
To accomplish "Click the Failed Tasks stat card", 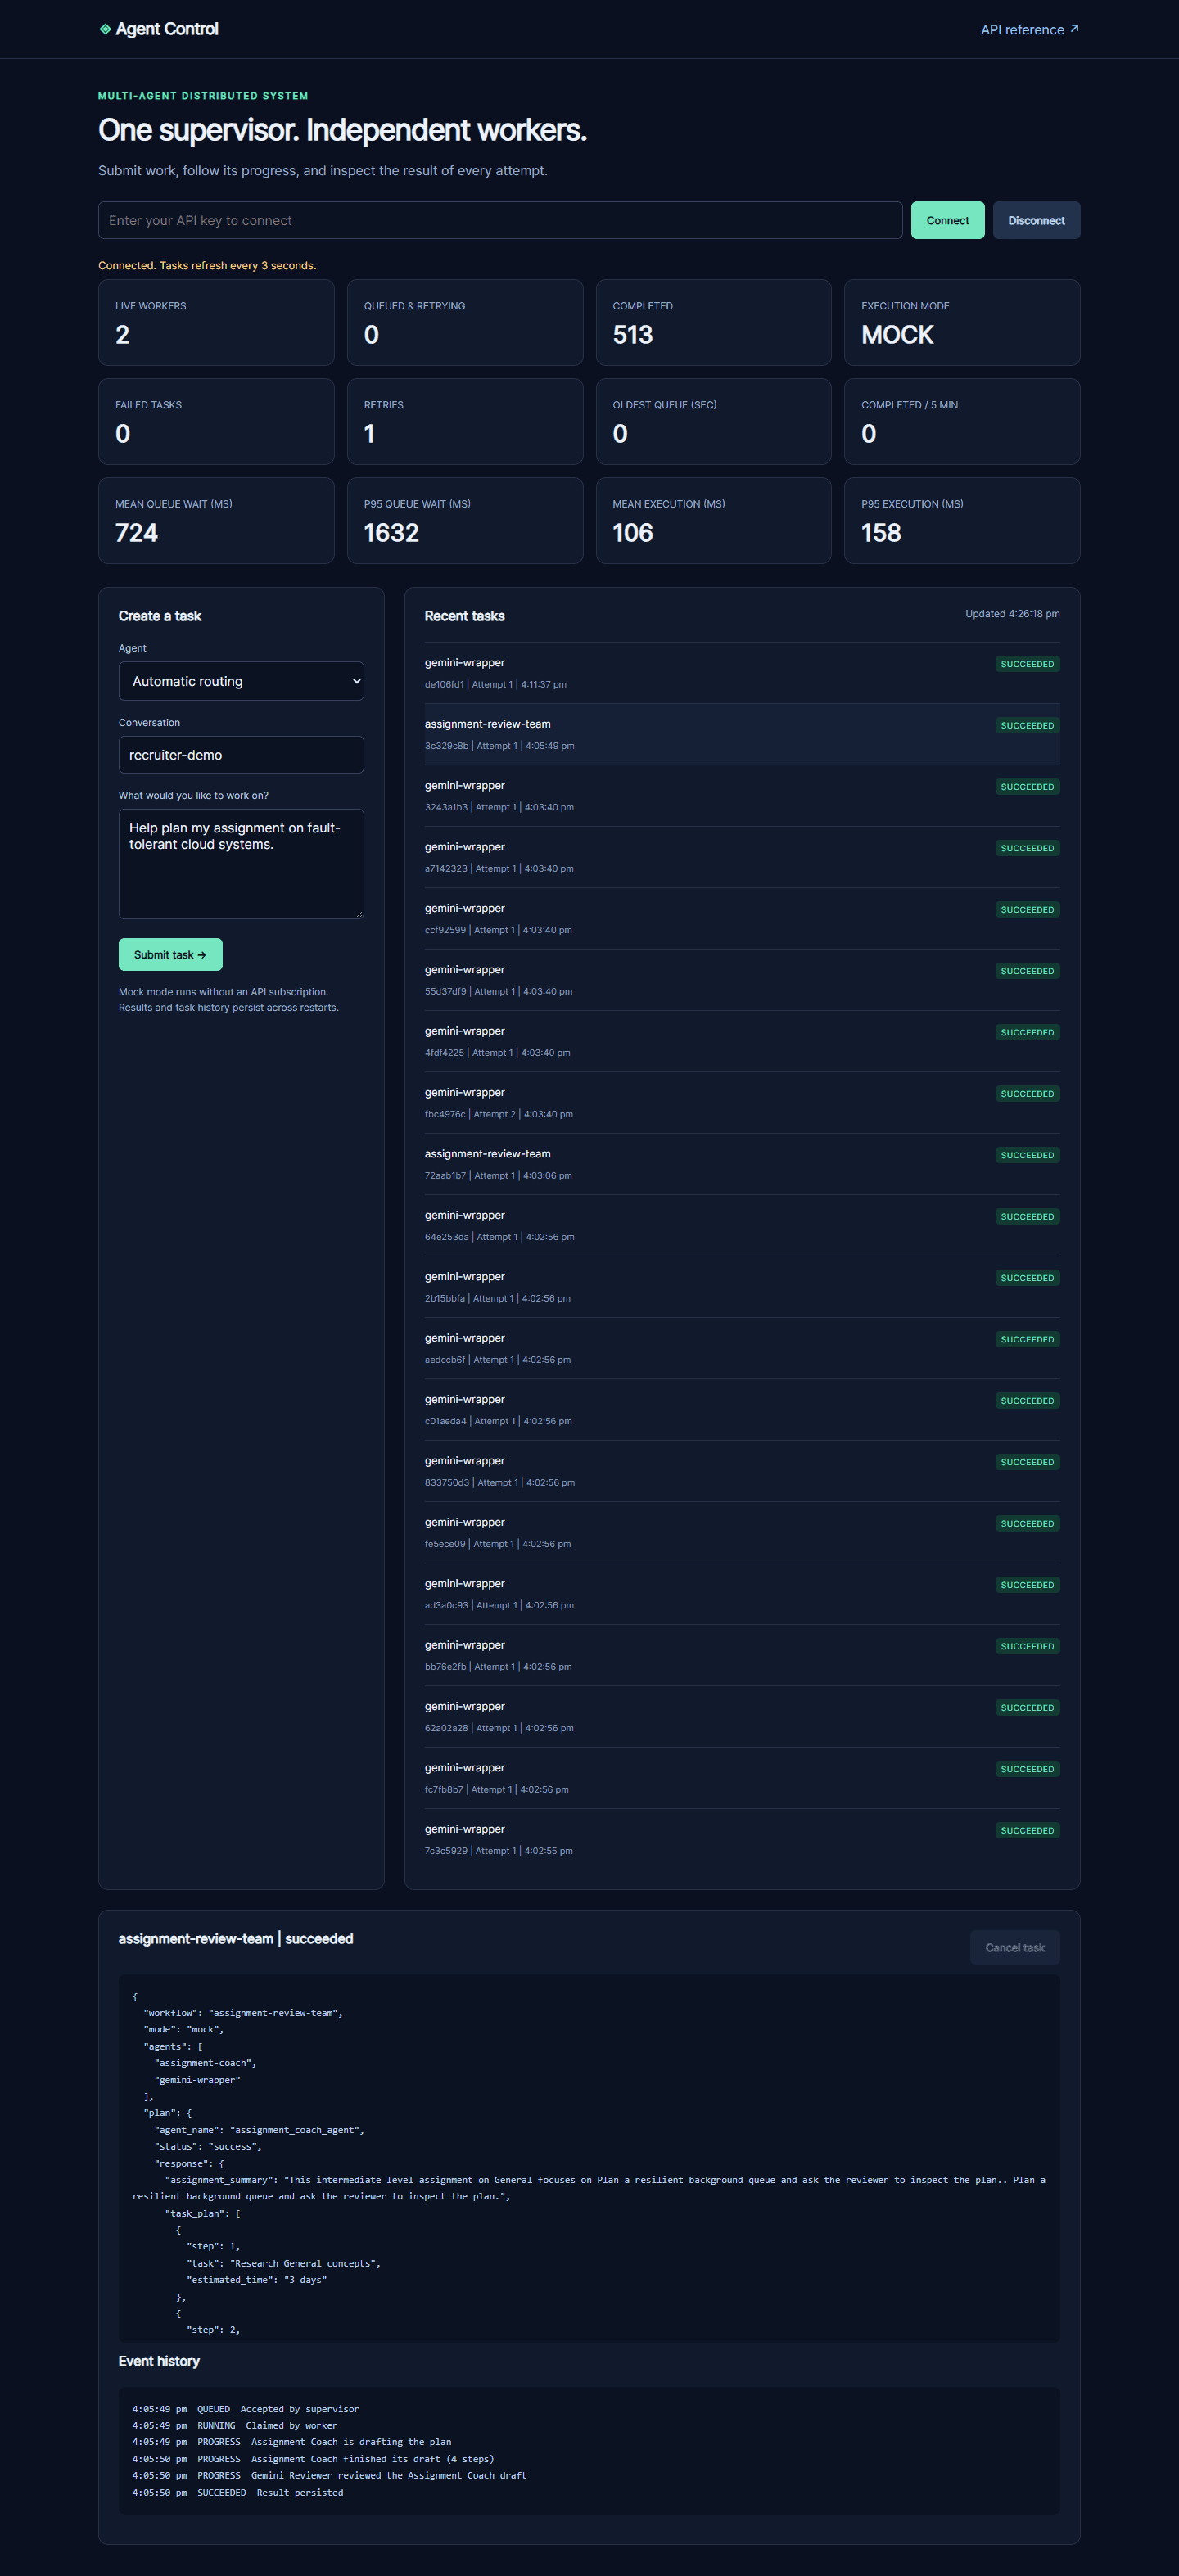I will click(x=216, y=421).
